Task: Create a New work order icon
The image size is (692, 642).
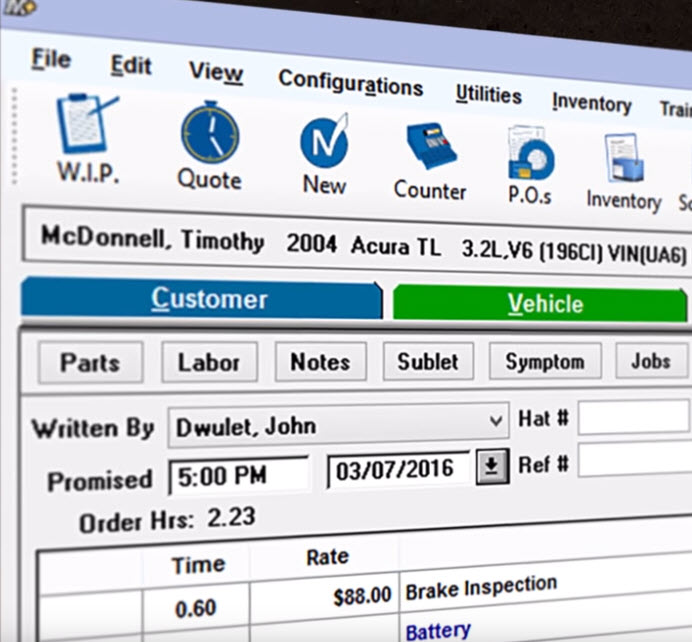Action: (324, 142)
